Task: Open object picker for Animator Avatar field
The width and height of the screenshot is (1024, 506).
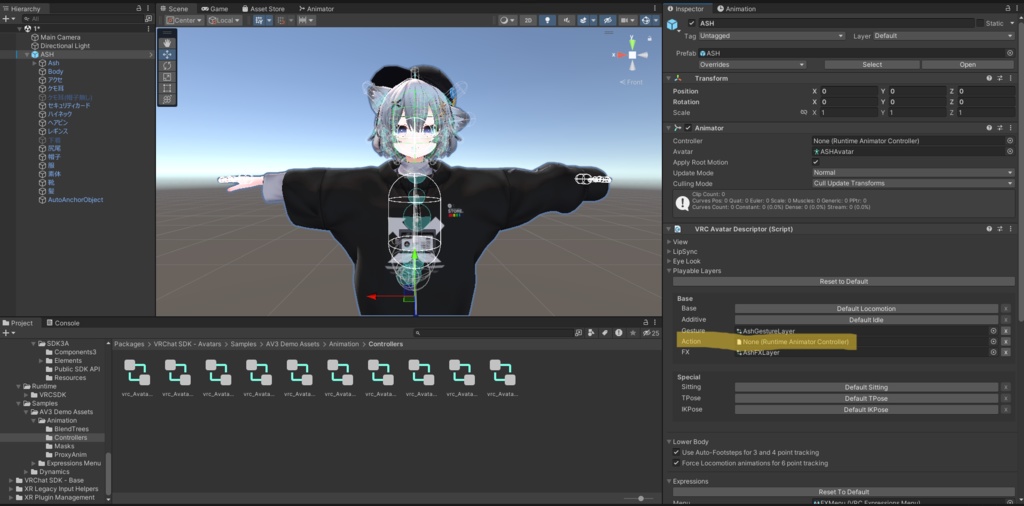Action: [1010, 151]
